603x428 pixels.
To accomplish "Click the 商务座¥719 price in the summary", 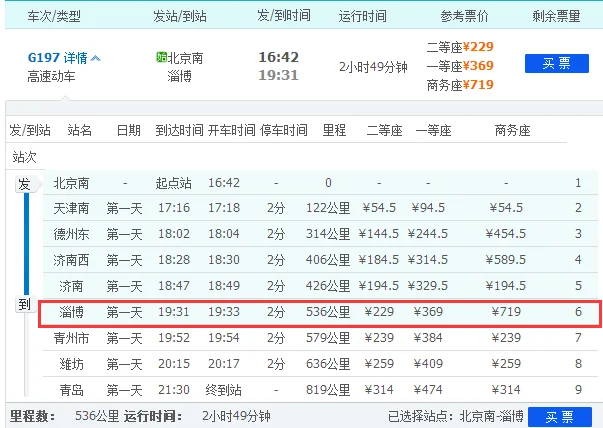I will (x=460, y=85).
